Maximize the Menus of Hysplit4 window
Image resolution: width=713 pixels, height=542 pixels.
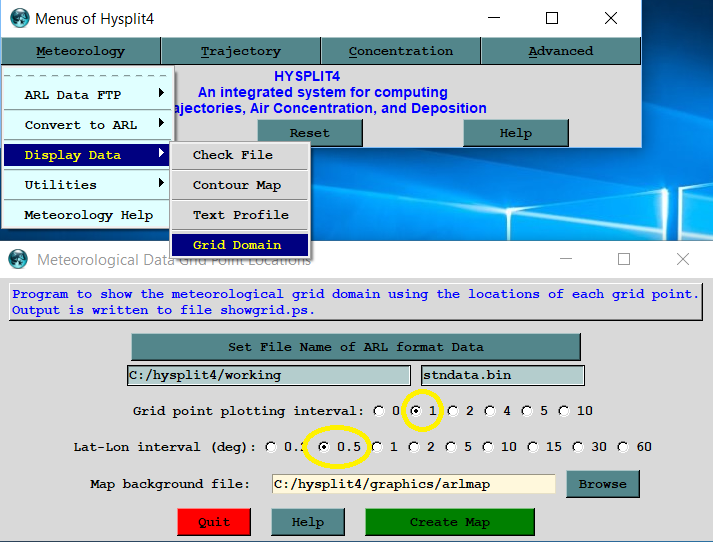click(552, 18)
